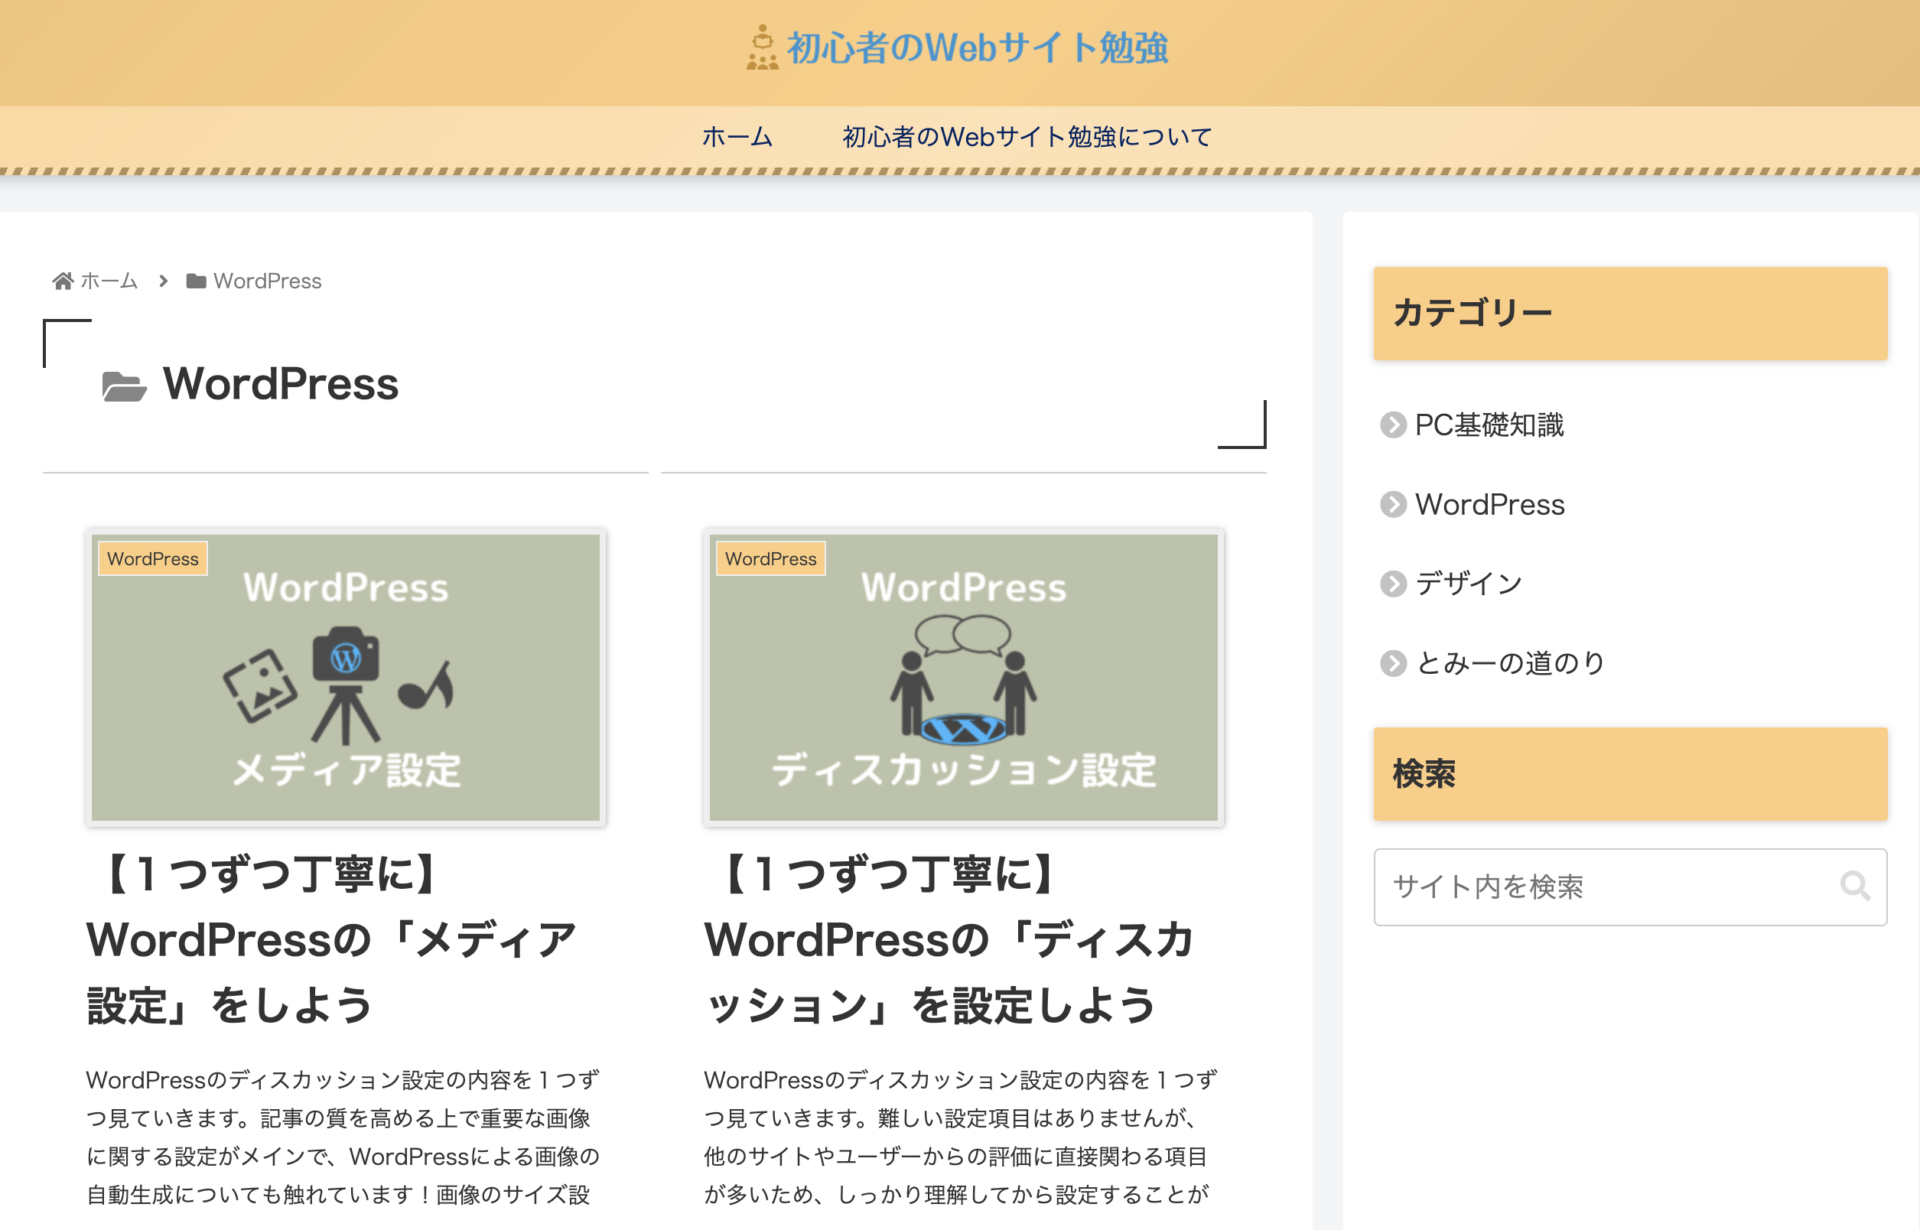Click the magnifier search icon in the sidebar

tap(1854, 886)
